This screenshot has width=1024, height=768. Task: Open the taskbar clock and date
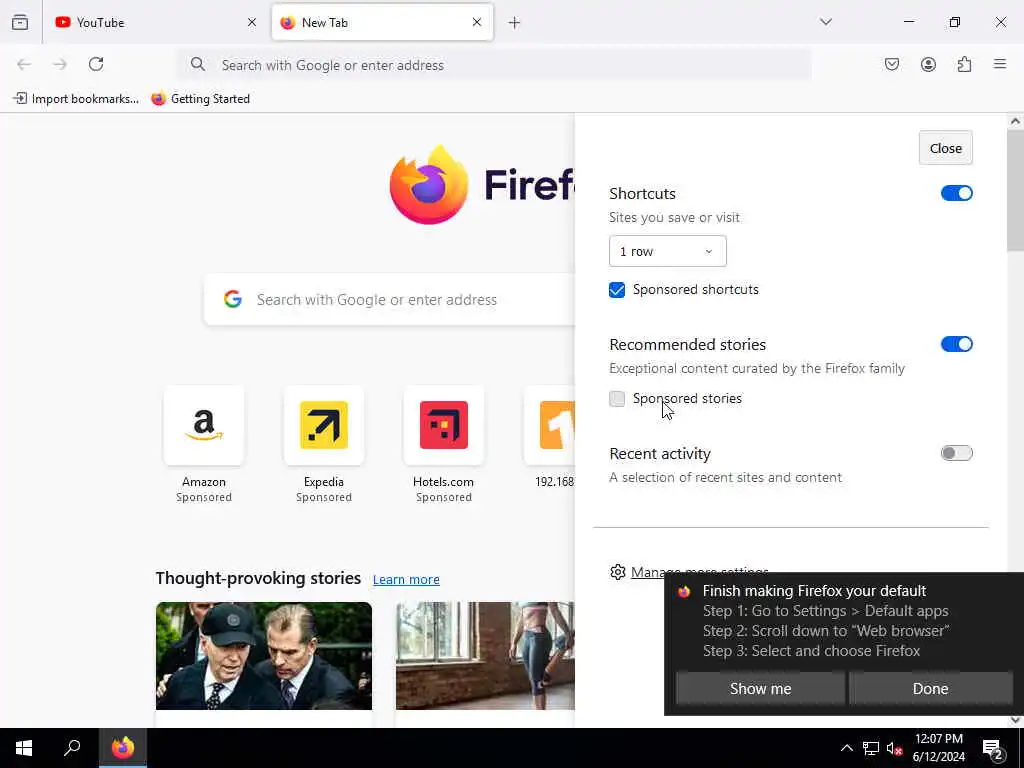point(938,748)
